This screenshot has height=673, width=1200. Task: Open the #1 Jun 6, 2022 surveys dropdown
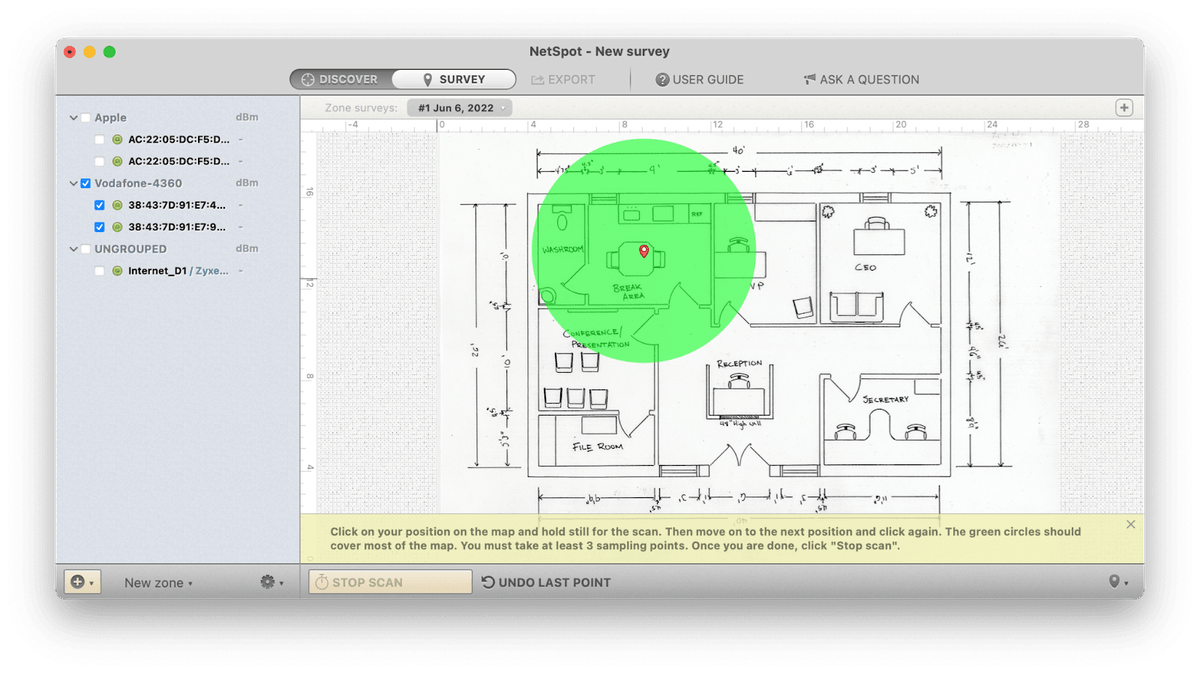pos(459,107)
